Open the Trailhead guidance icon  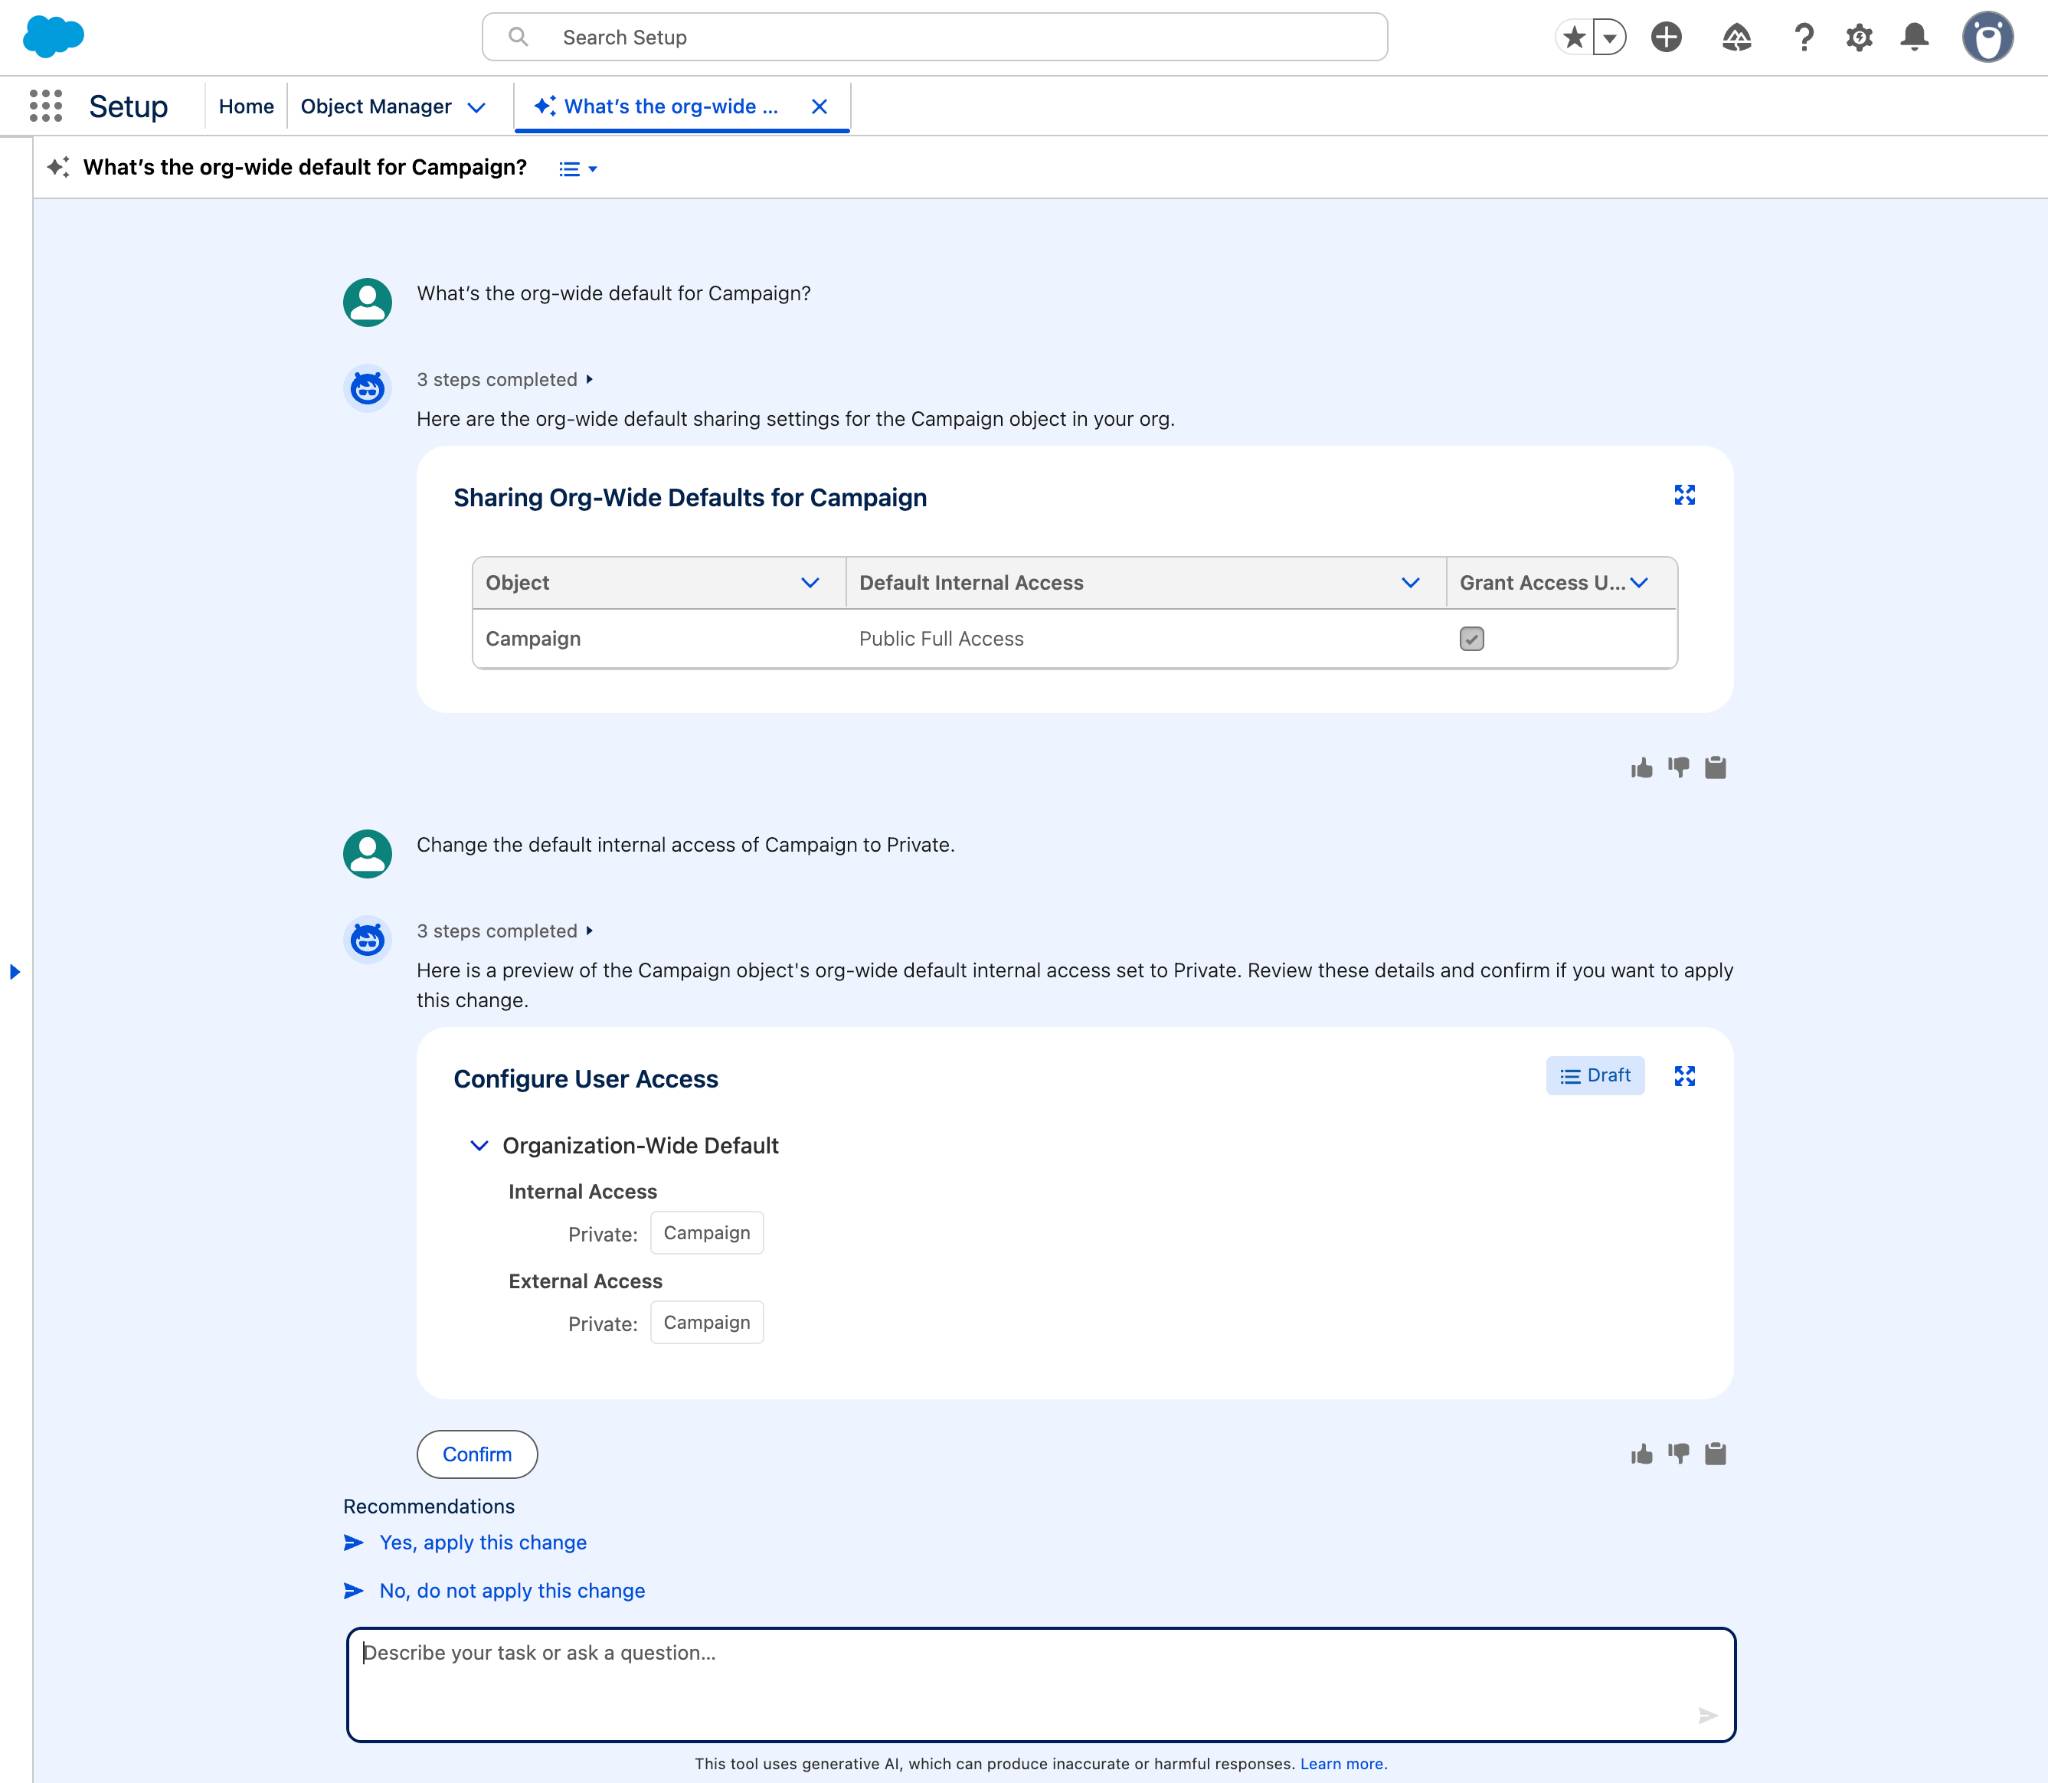[x=1737, y=38]
